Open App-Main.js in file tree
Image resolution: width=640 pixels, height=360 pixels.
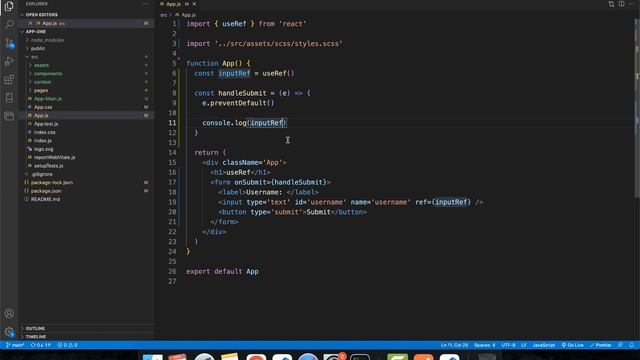48,99
